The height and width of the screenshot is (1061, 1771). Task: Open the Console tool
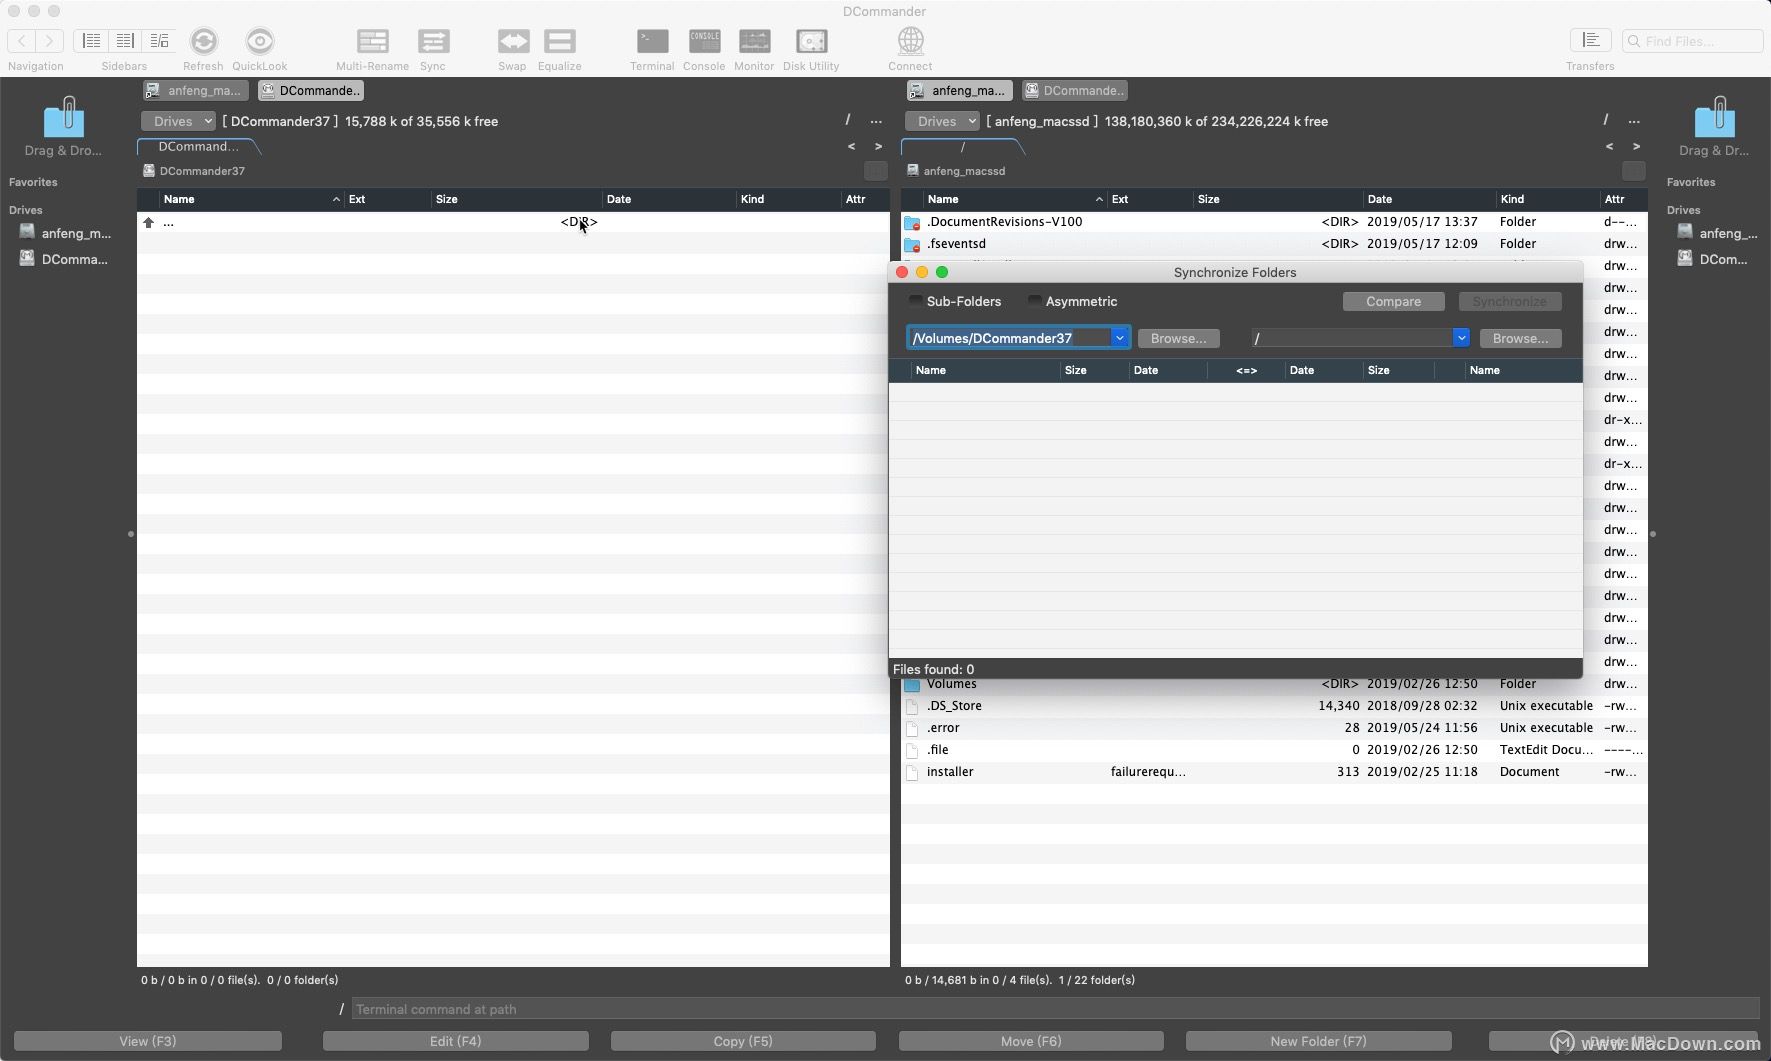tap(704, 41)
